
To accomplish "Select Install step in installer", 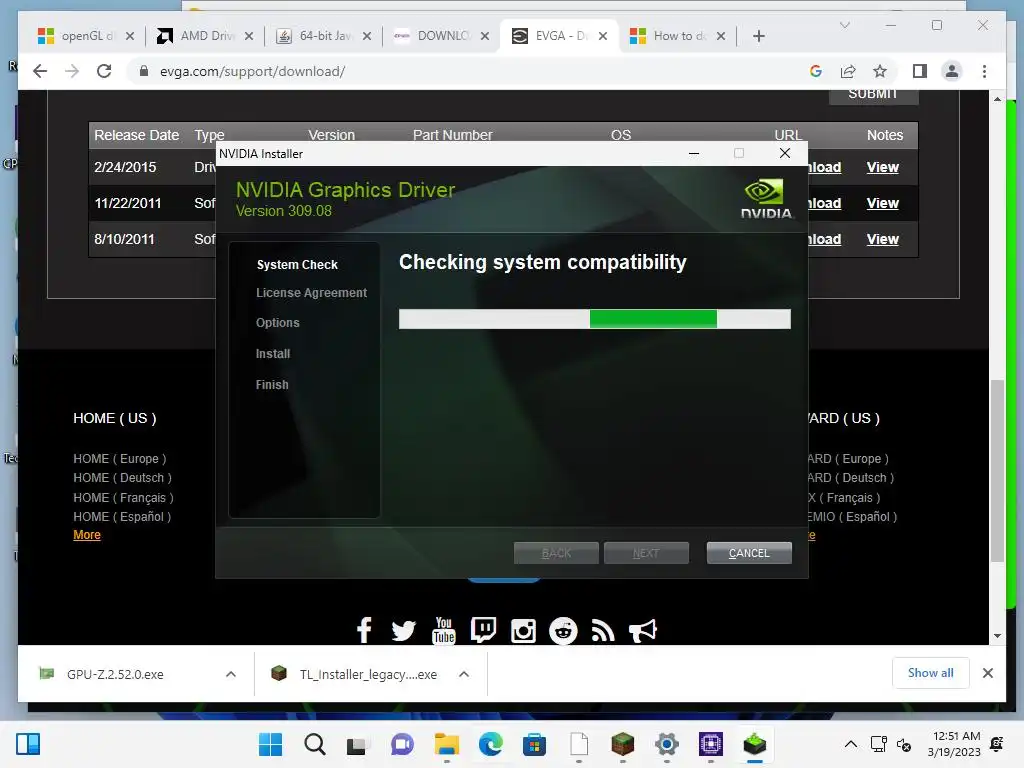I will (x=273, y=353).
